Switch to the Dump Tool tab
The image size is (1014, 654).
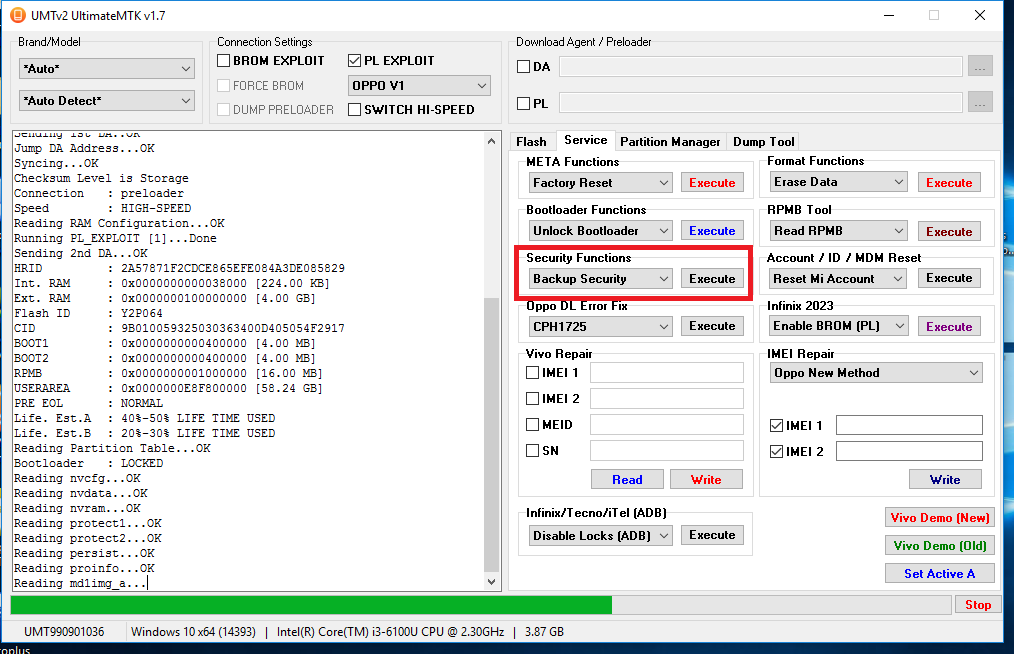tap(763, 142)
